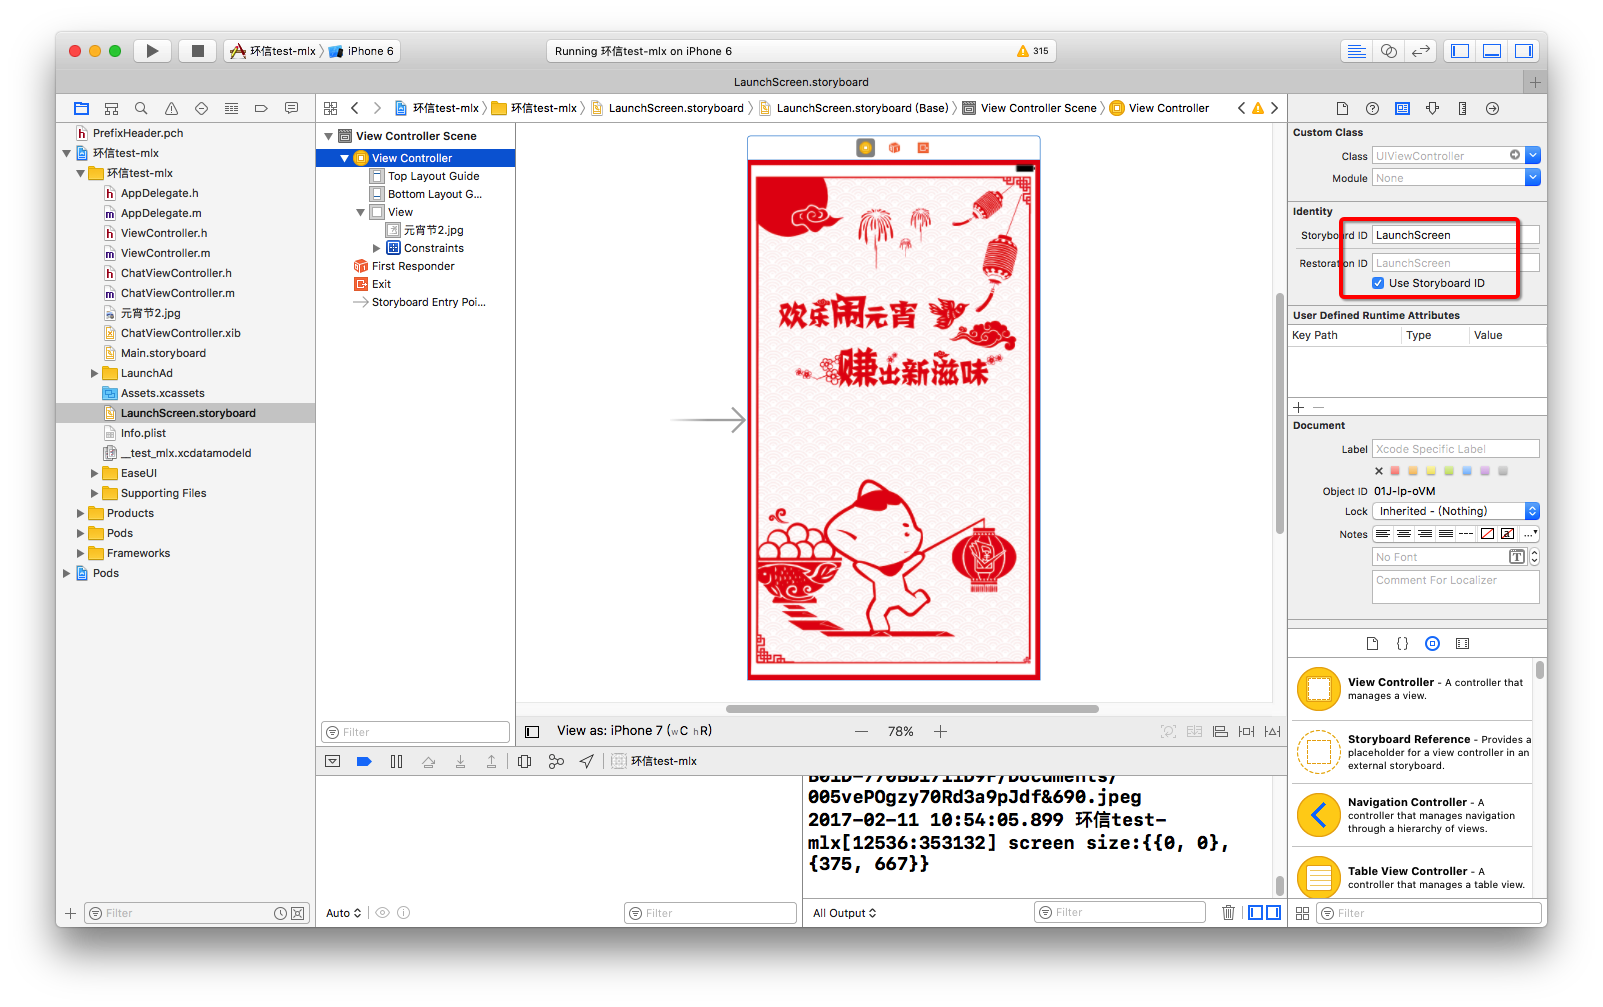Show the Connections inspector
This screenshot has height=1007, width=1603.
click(x=1492, y=108)
